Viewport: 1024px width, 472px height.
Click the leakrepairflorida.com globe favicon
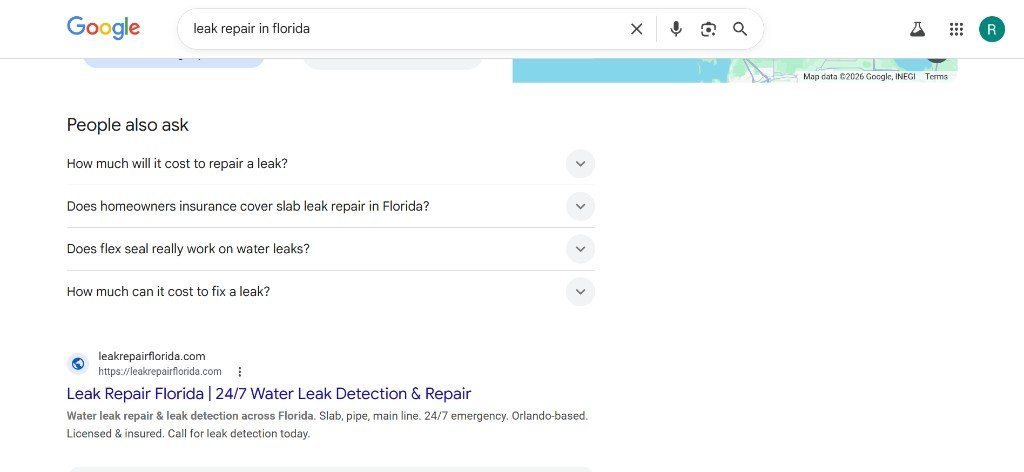click(x=78, y=364)
